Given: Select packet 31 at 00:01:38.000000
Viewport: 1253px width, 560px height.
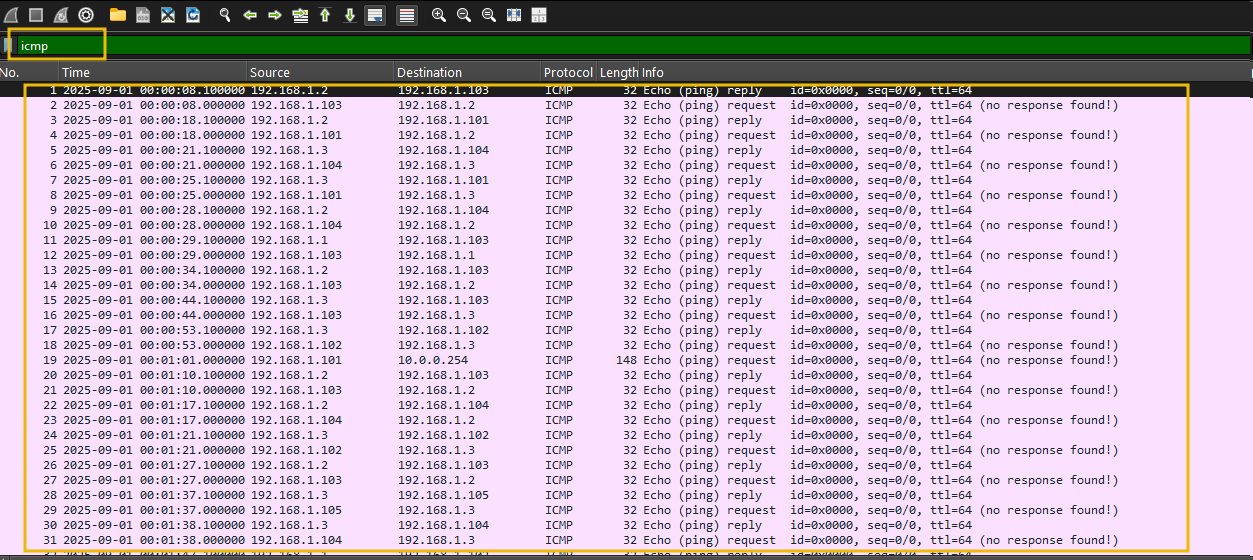Looking at the screenshot, I should click(x=626, y=540).
